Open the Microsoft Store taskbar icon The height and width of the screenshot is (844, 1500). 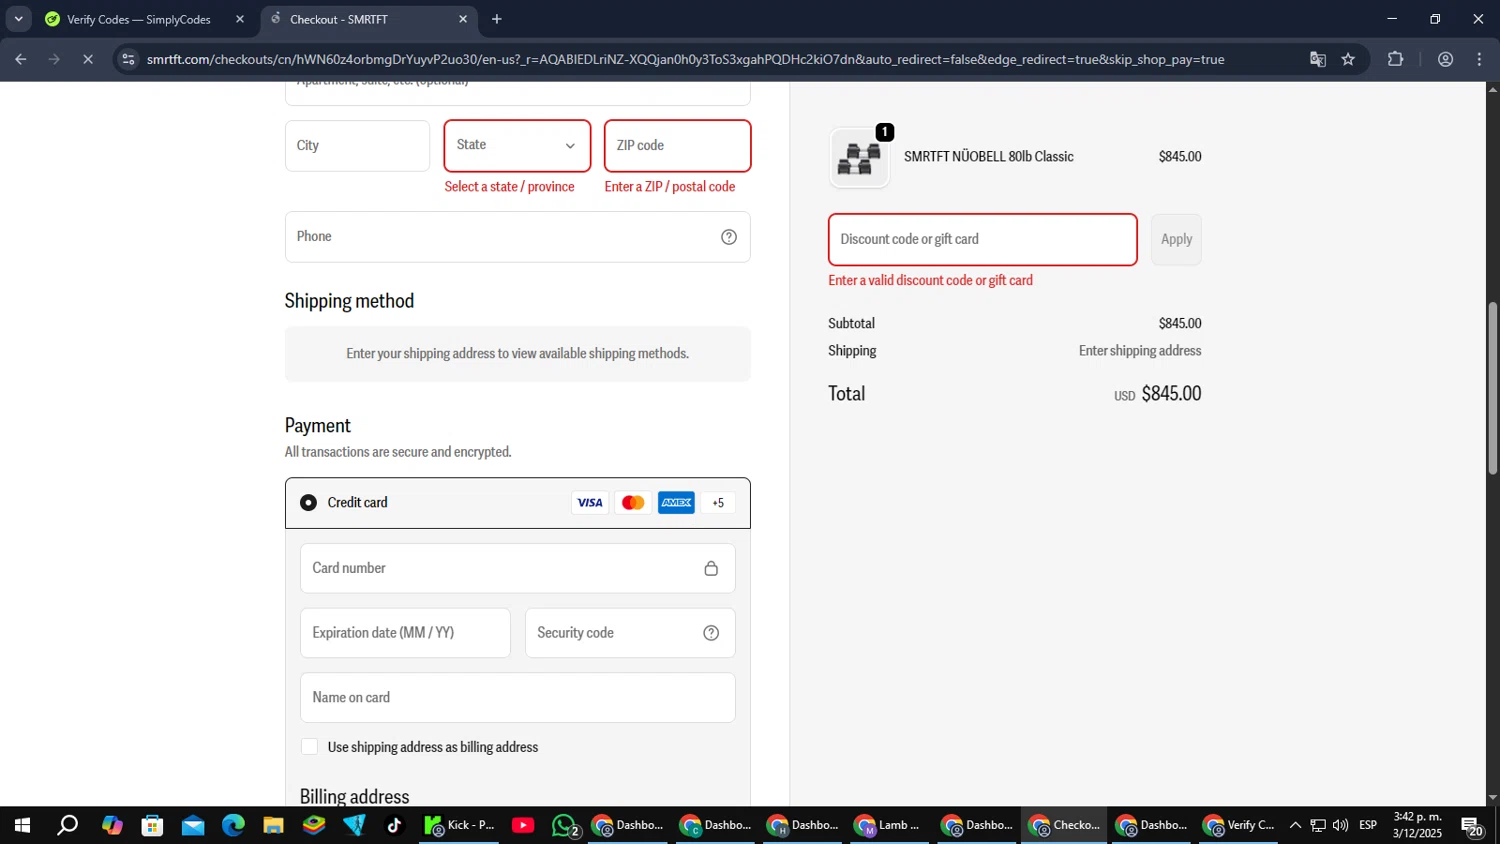152,825
